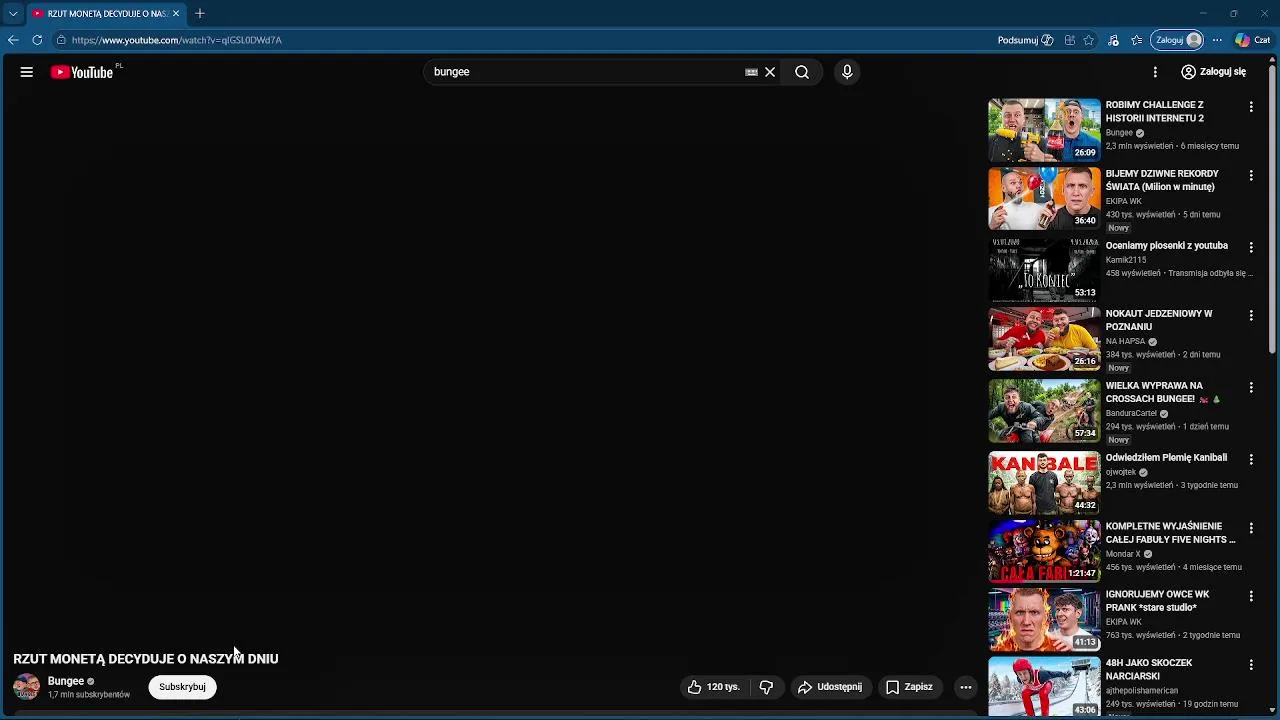1280x720 pixels.
Task: Open a new browser tab with plus
Action: 200,13
